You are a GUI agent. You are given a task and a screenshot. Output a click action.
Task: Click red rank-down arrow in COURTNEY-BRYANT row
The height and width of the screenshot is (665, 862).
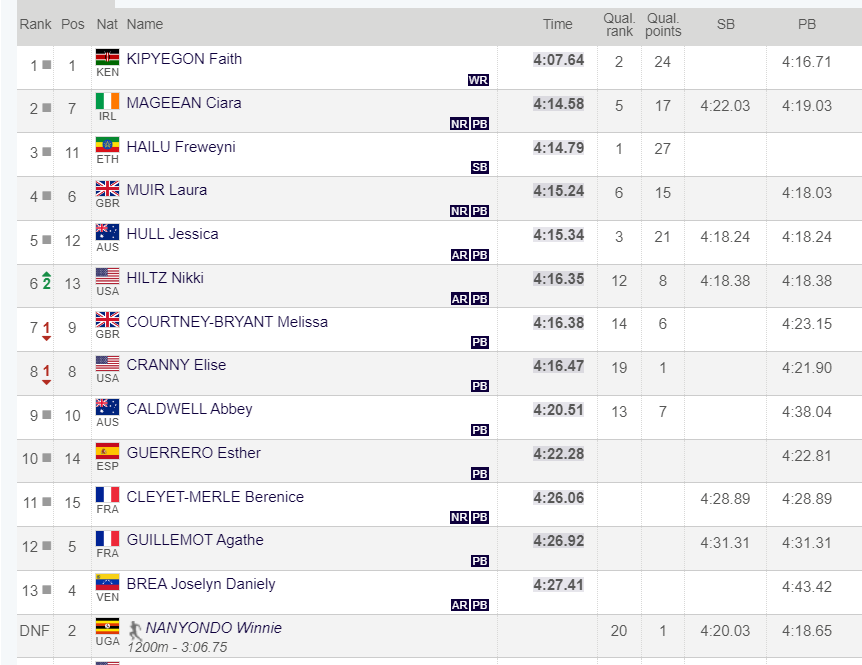click(47, 331)
